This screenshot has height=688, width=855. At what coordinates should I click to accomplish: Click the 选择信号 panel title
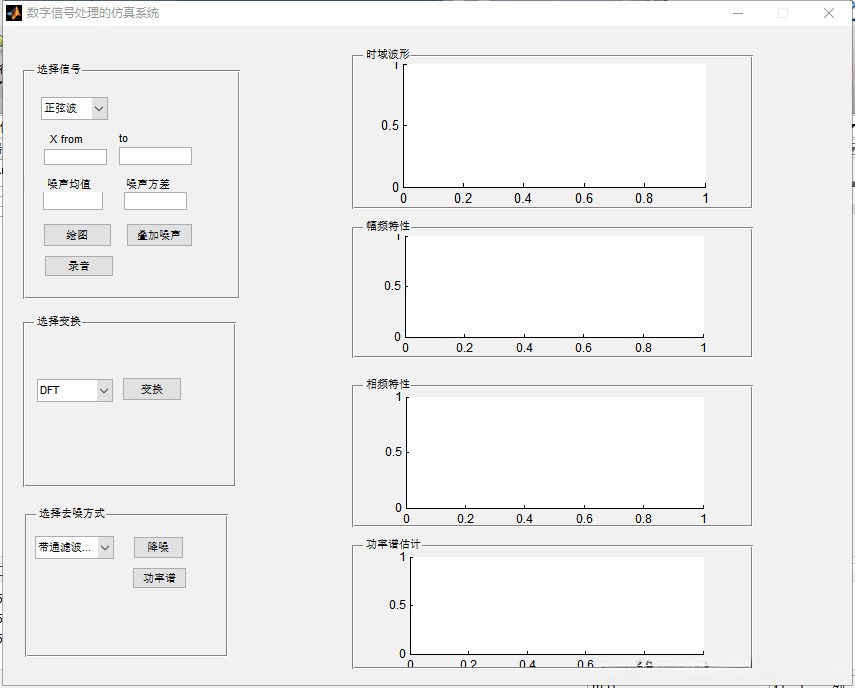pyautogui.click(x=59, y=69)
